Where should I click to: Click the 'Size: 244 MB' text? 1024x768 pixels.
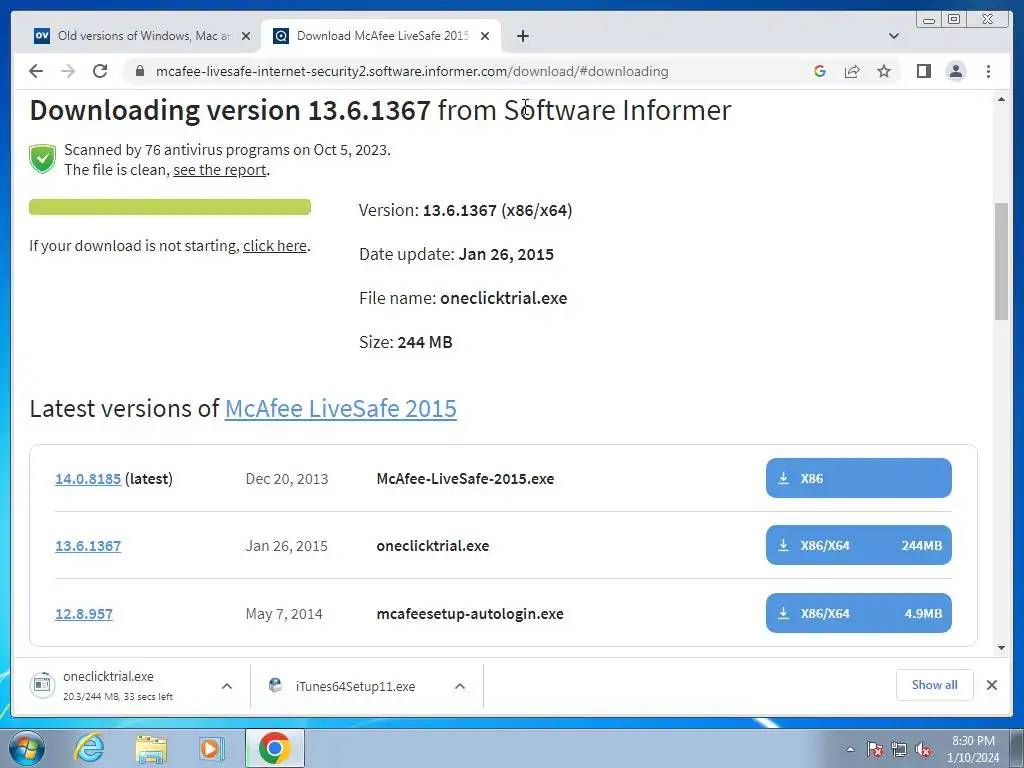406,342
